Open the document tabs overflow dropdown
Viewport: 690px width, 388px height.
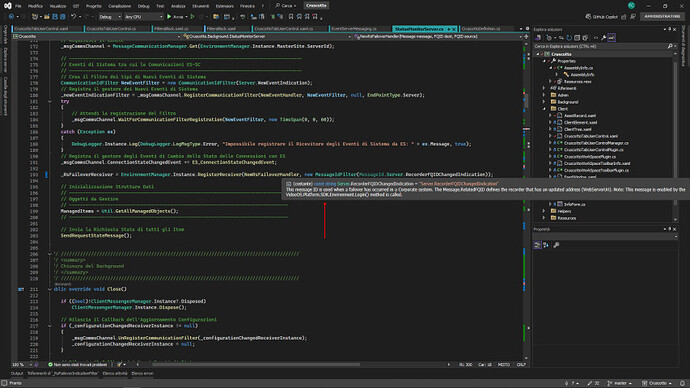tap(521, 29)
